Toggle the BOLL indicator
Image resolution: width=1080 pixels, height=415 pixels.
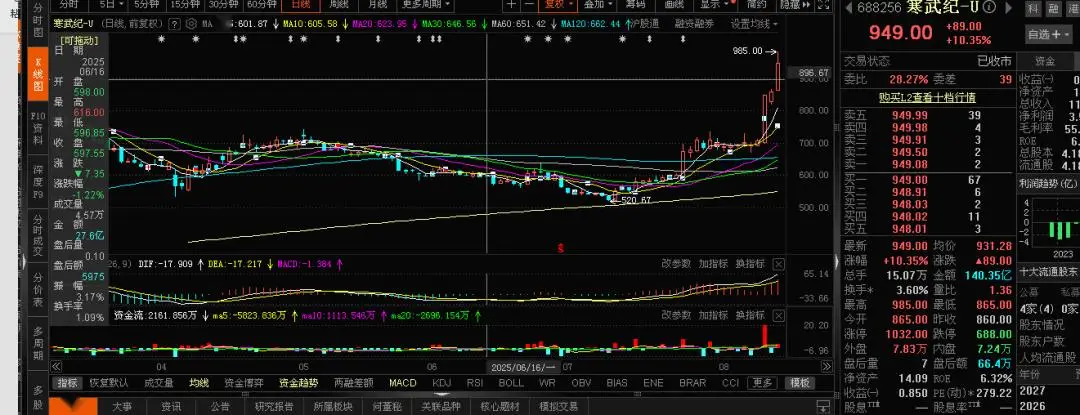pos(511,383)
